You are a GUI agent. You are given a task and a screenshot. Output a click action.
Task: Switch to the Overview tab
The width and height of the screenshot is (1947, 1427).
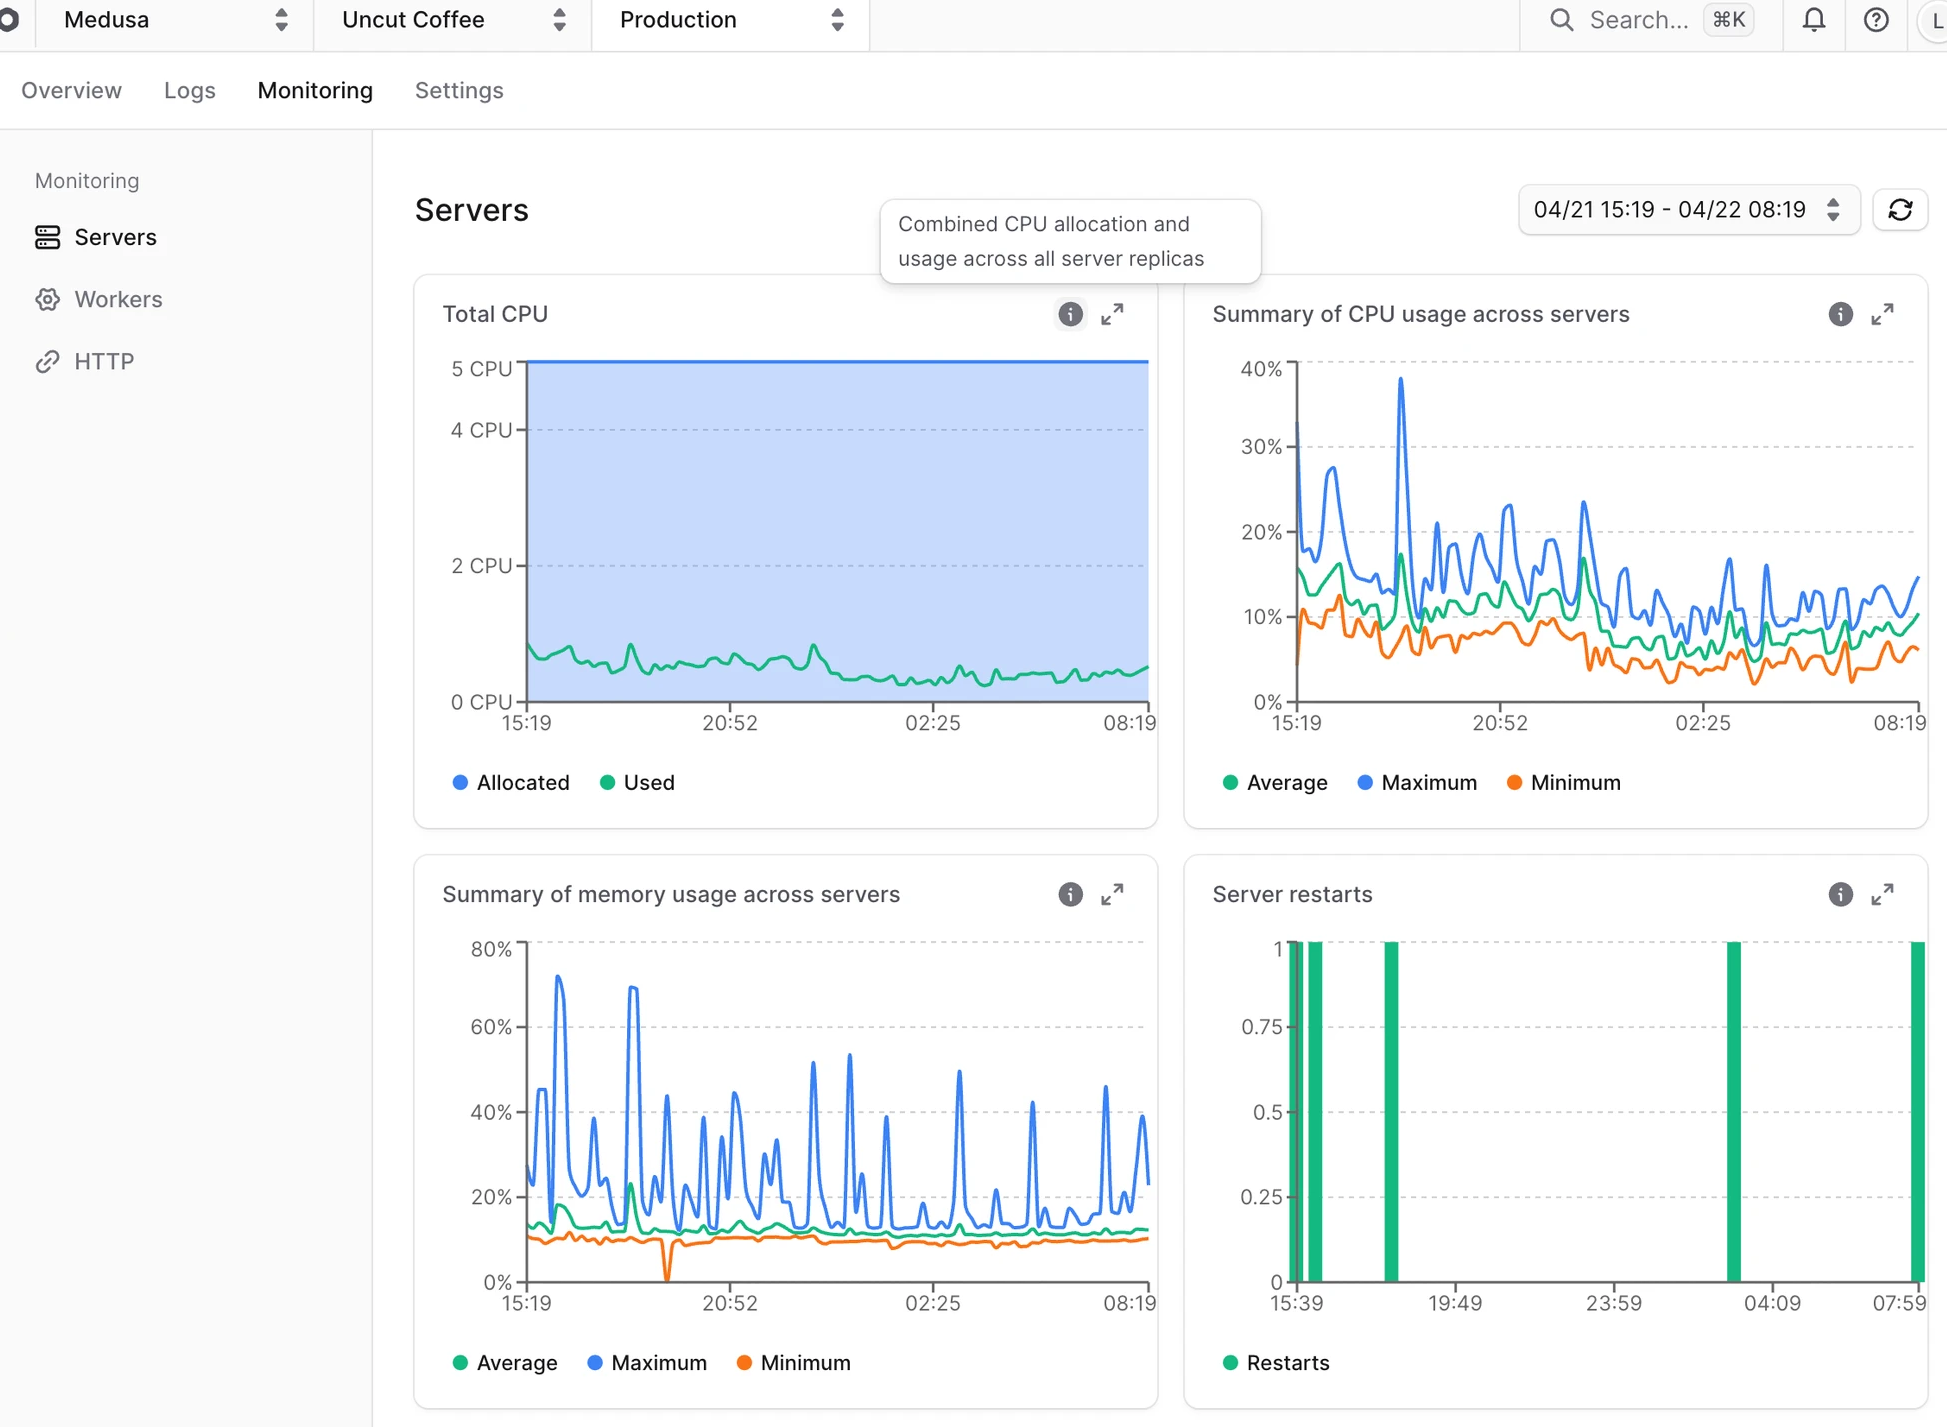click(71, 90)
